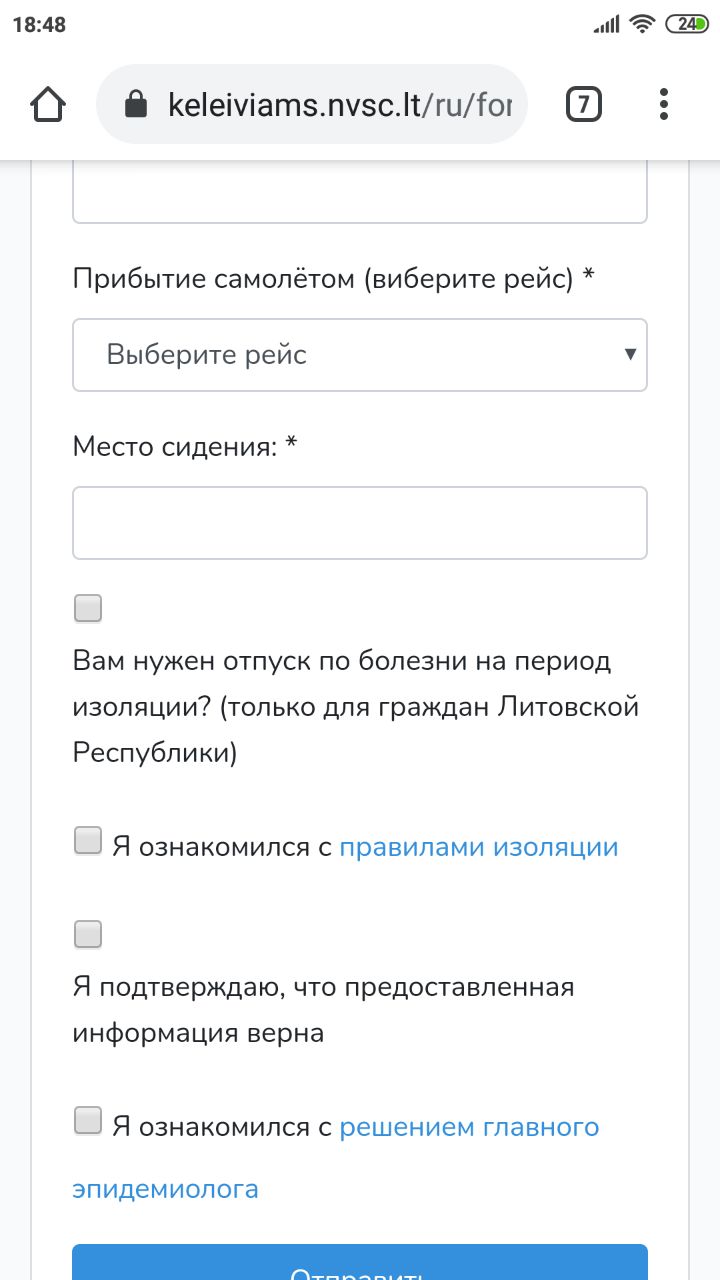
Task: Focus the text field above flight selection
Action: pyautogui.click(x=360, y=192)
